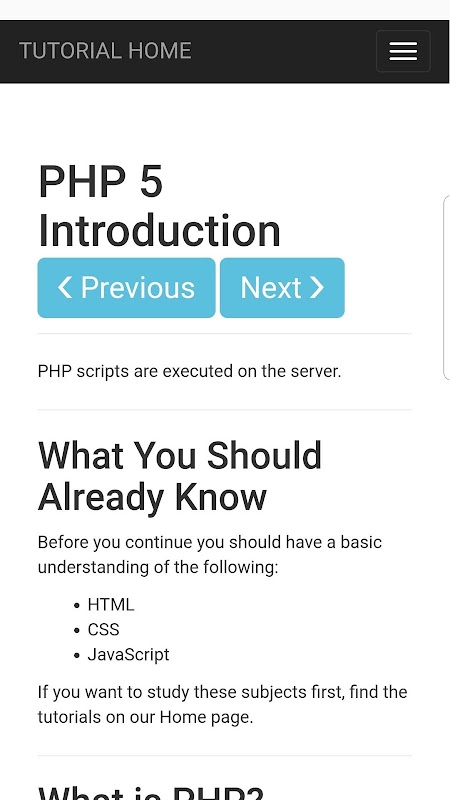Click the divider line below the navigation buttons
The width and height of the screenshot is (450, 800).
[224, 334]
